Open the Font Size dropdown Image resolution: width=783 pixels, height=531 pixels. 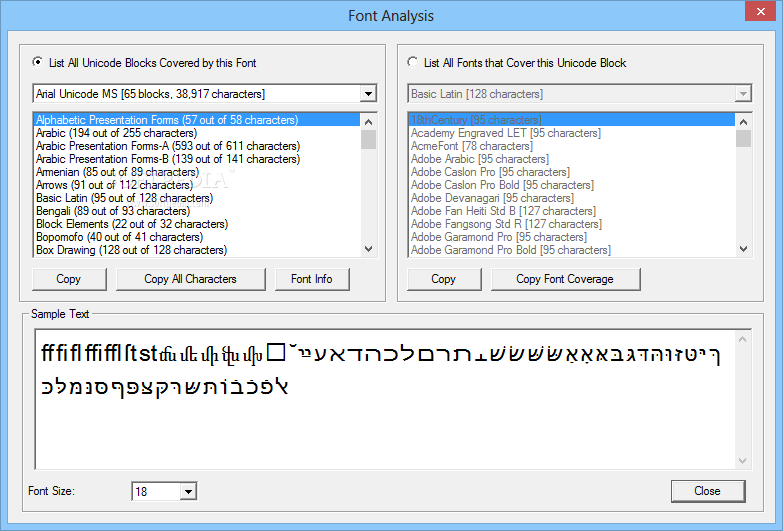(188, 492)
